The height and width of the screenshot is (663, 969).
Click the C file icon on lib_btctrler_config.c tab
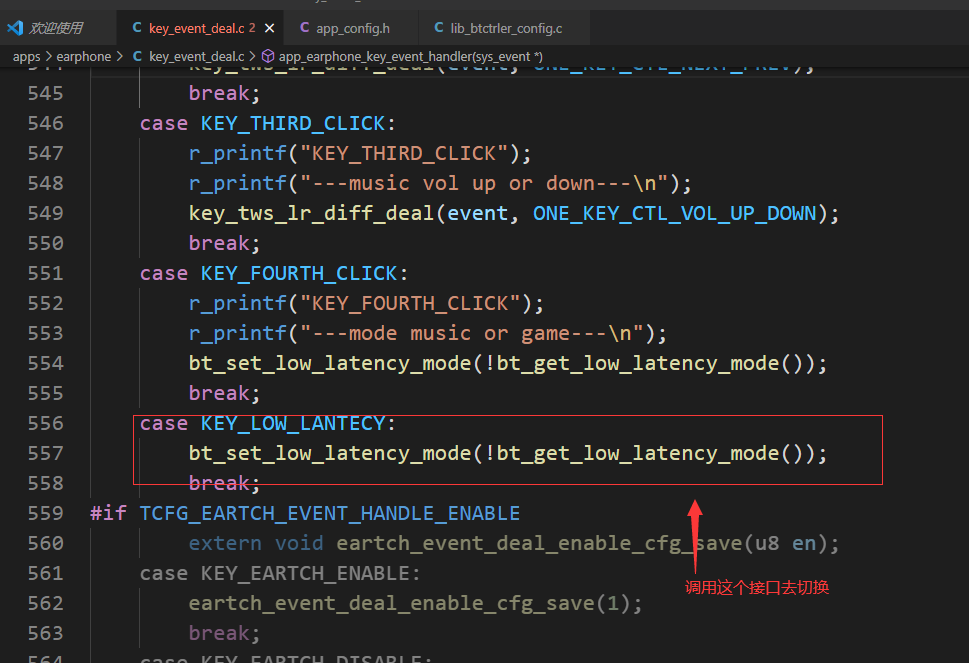tap(439, 28)
